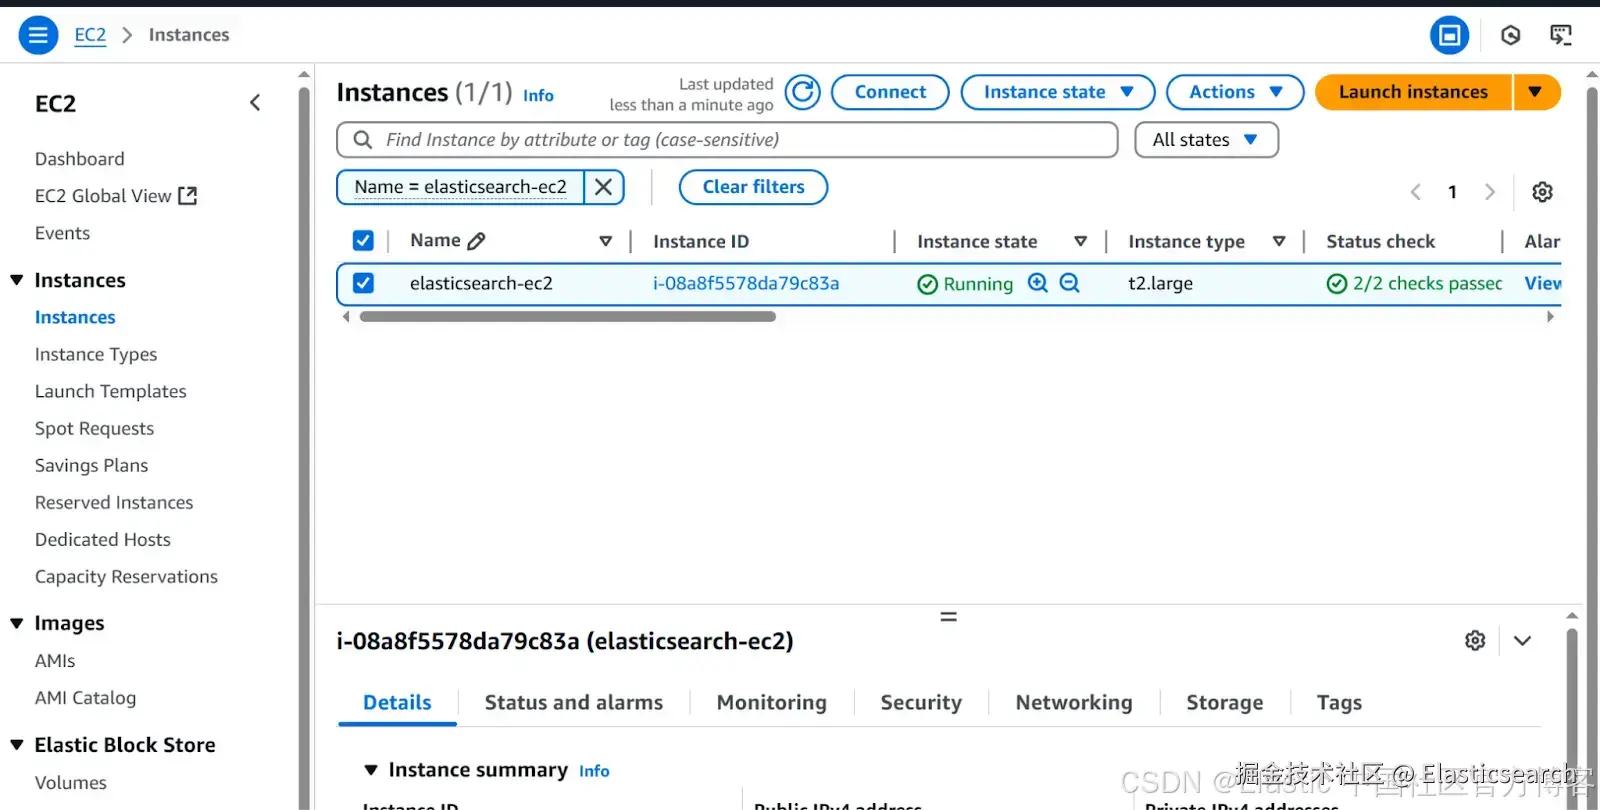Open AMIs in the sidebar

pyautogui.click(x=55, y=661)
